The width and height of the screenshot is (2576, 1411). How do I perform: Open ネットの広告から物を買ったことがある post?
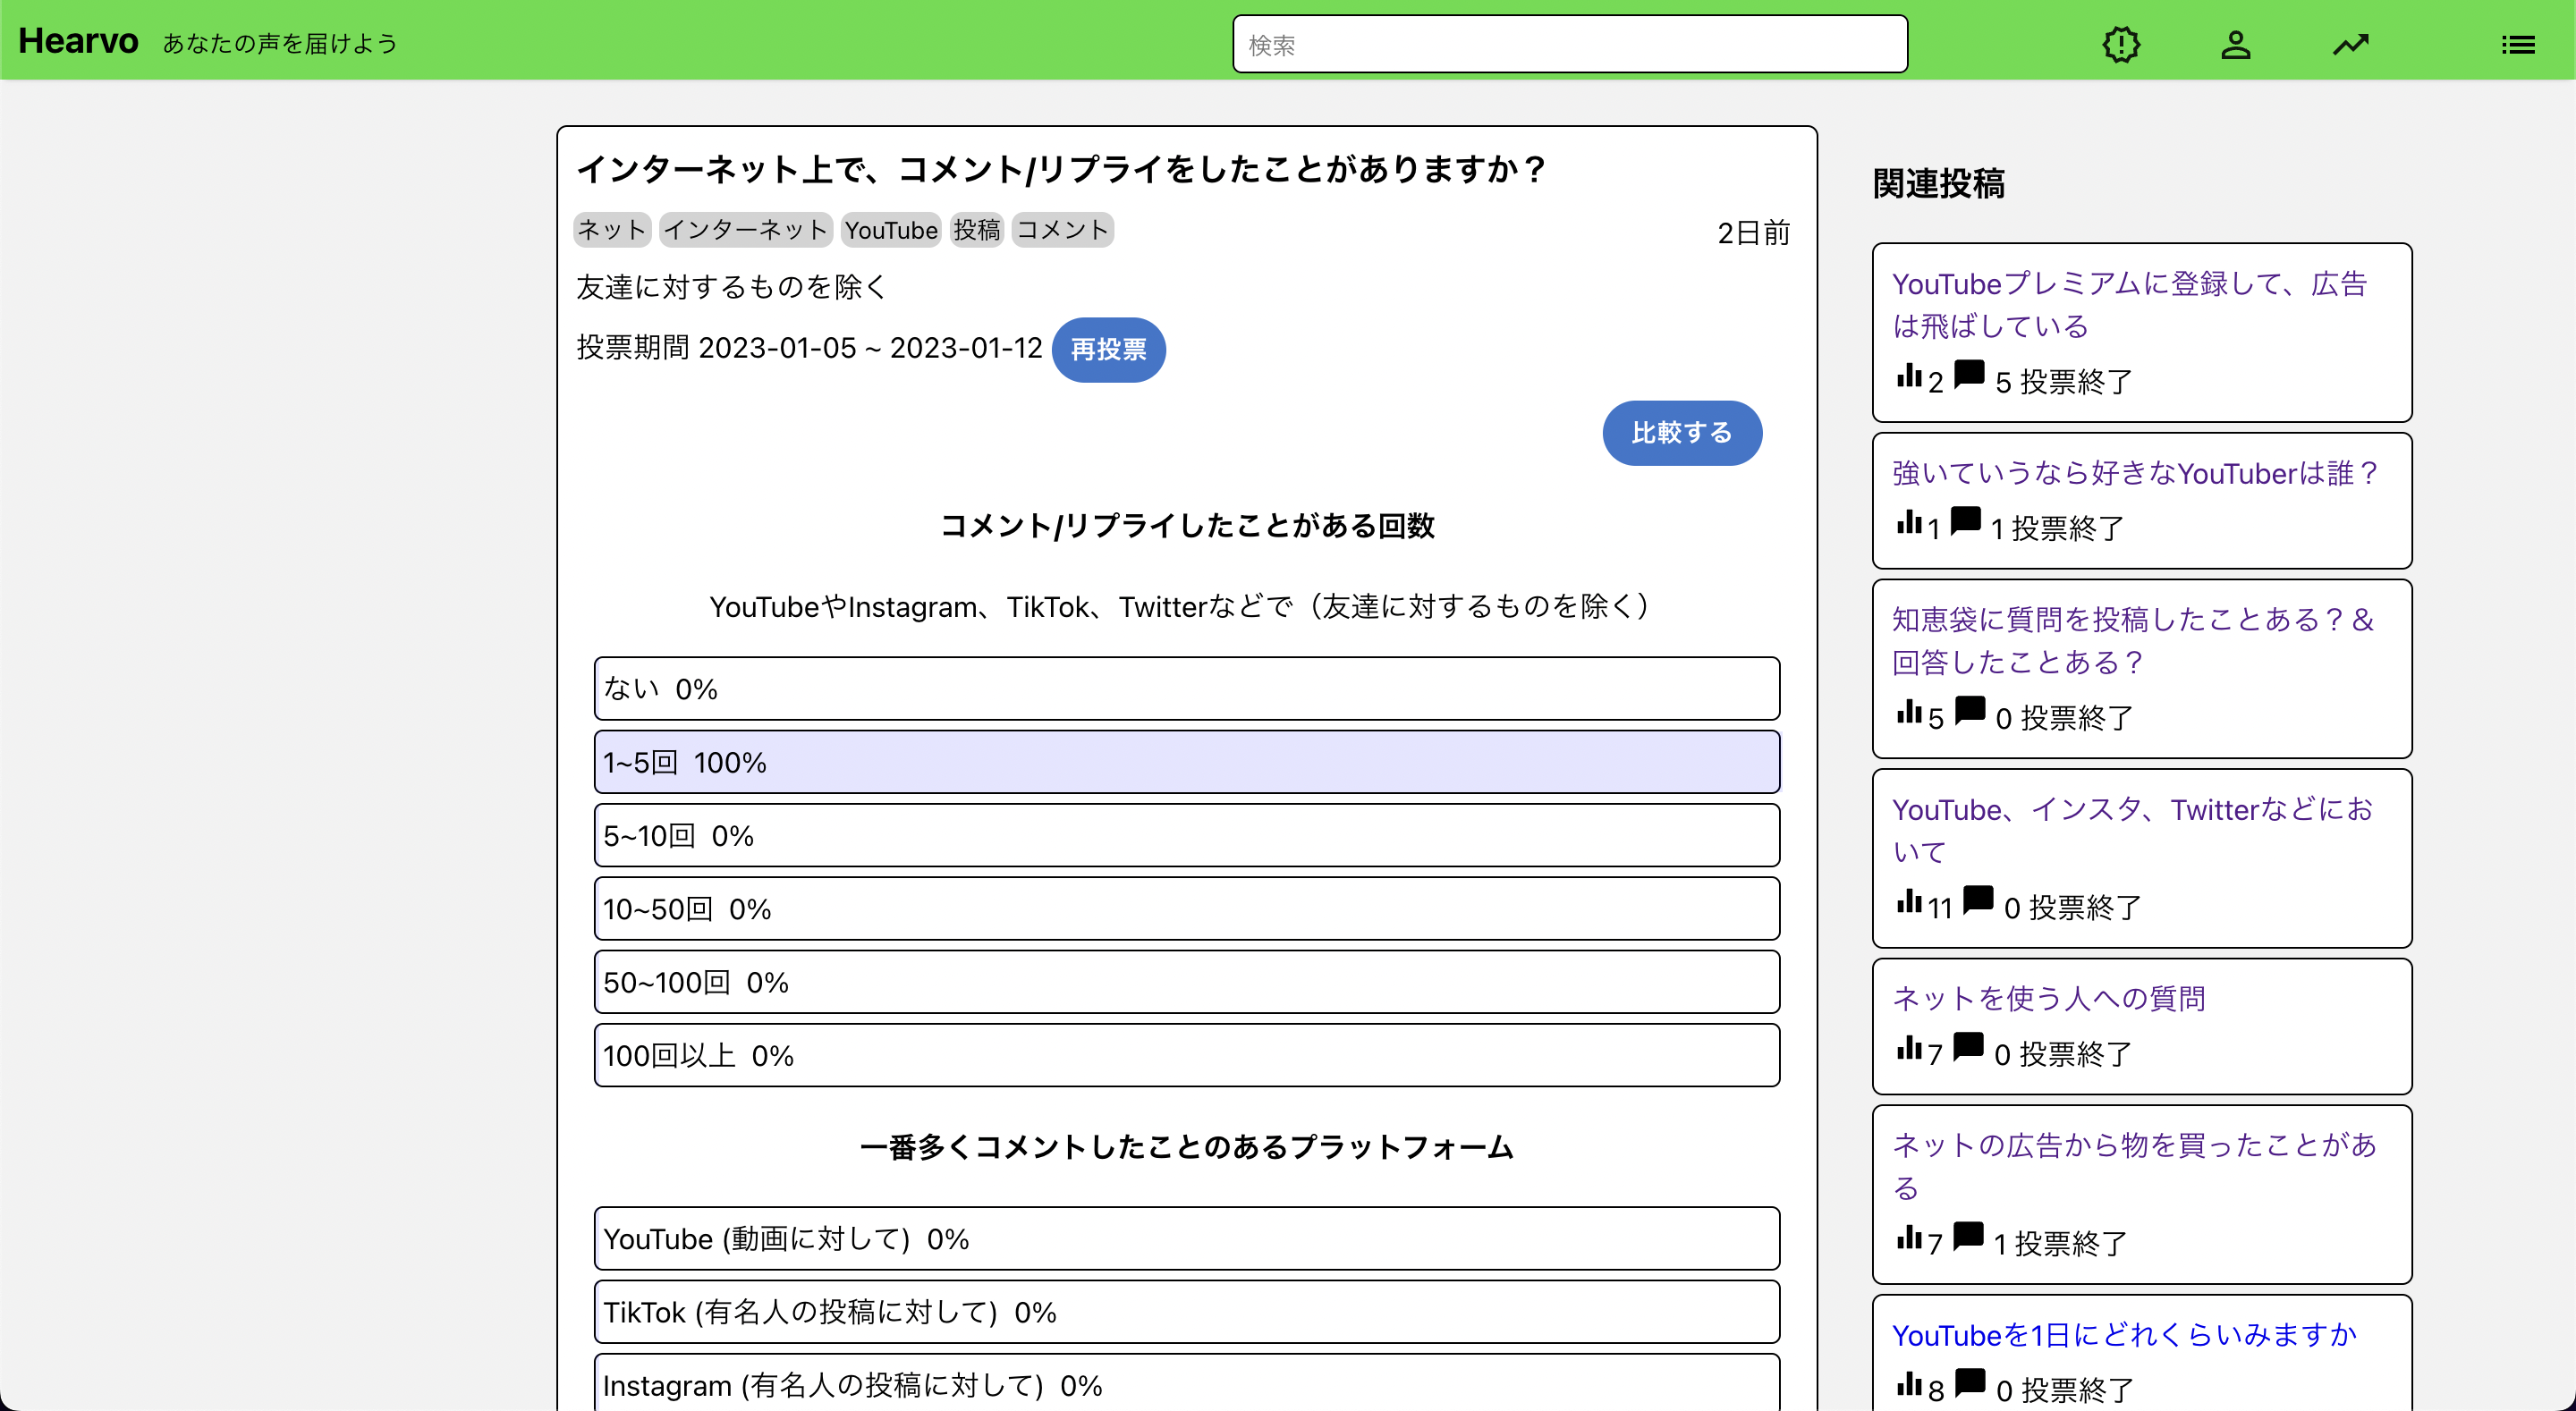[x=2134, y=1167]
